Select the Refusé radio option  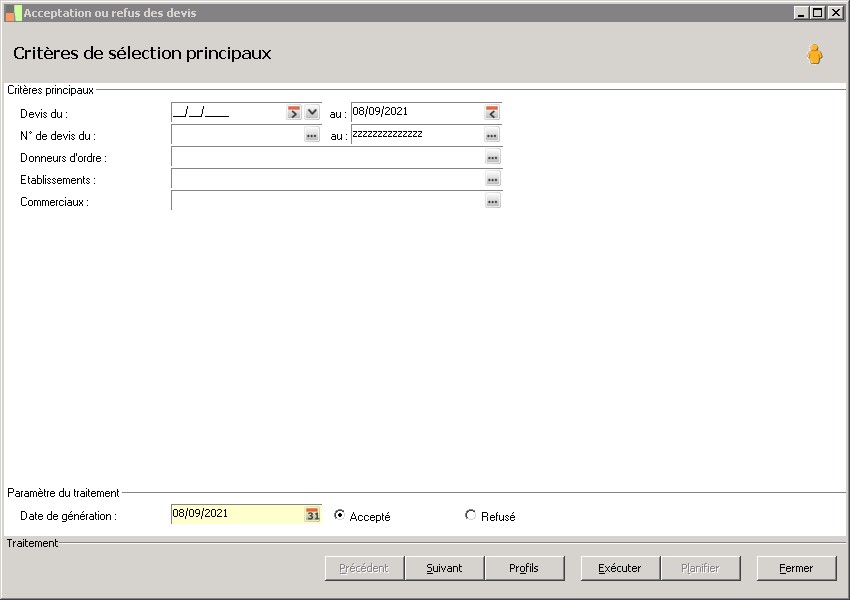click(x=471, y=515)
